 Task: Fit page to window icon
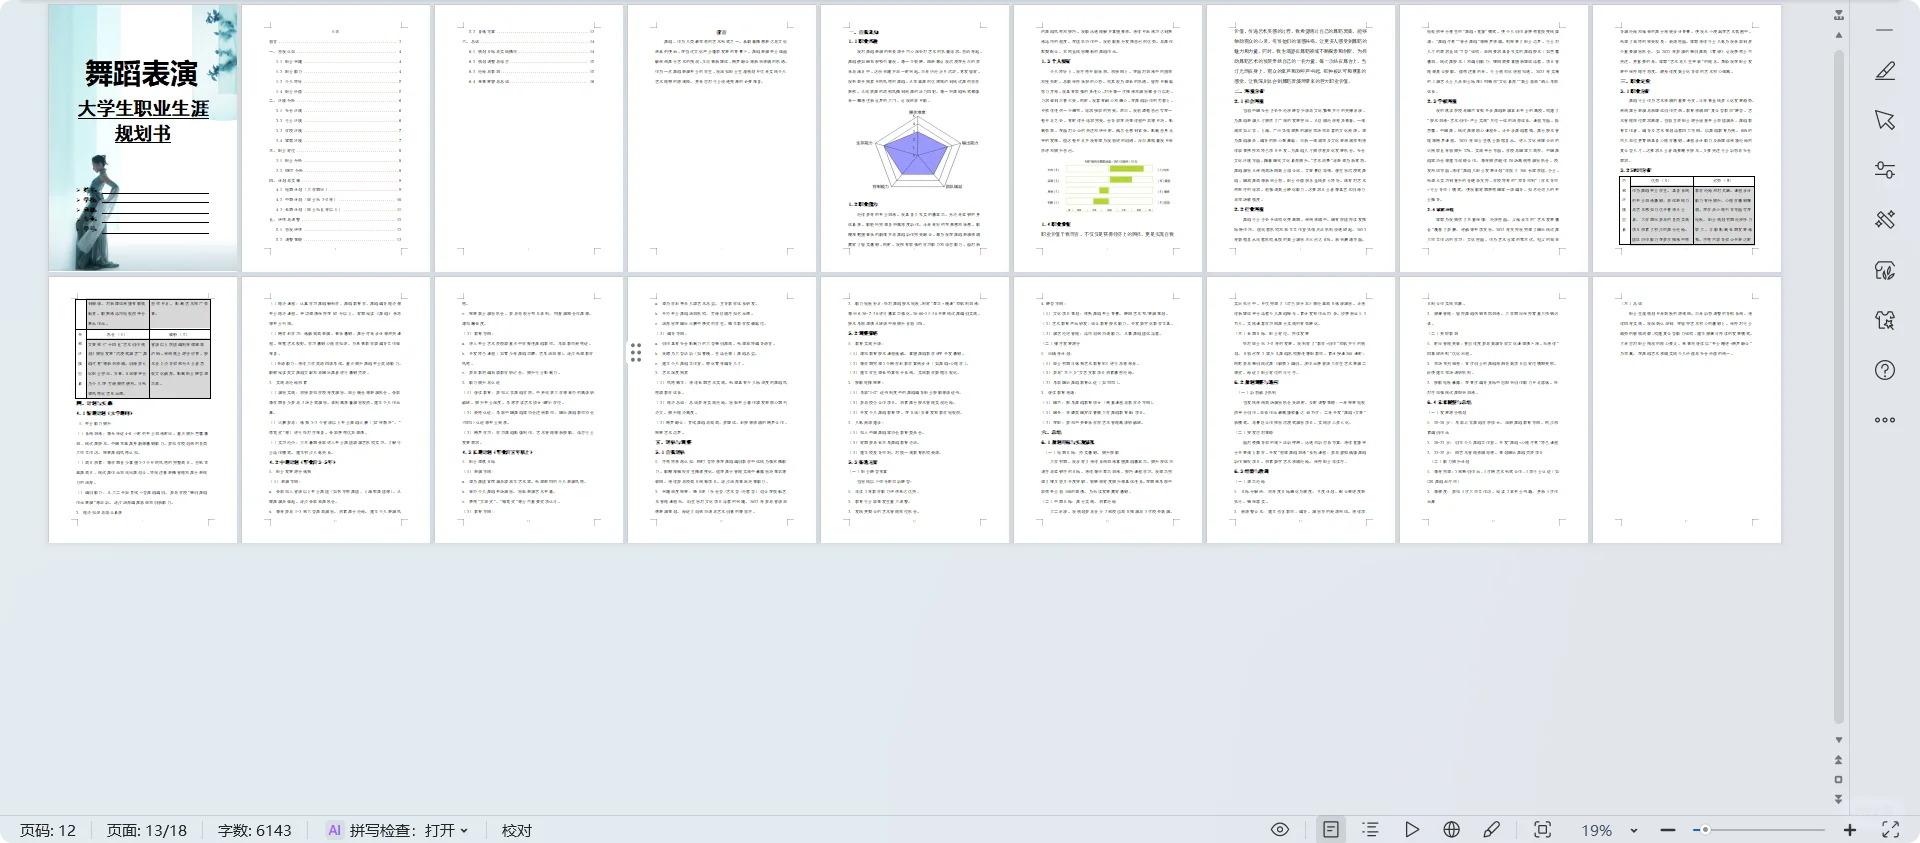(1543, 830)
